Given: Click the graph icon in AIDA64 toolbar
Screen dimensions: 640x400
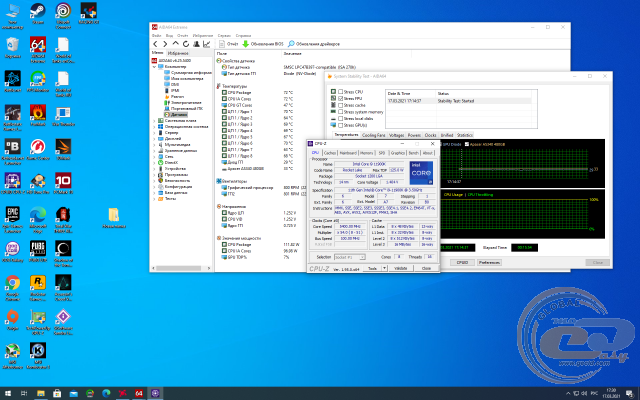Looking at the screenshot, I should coord(207,44).
